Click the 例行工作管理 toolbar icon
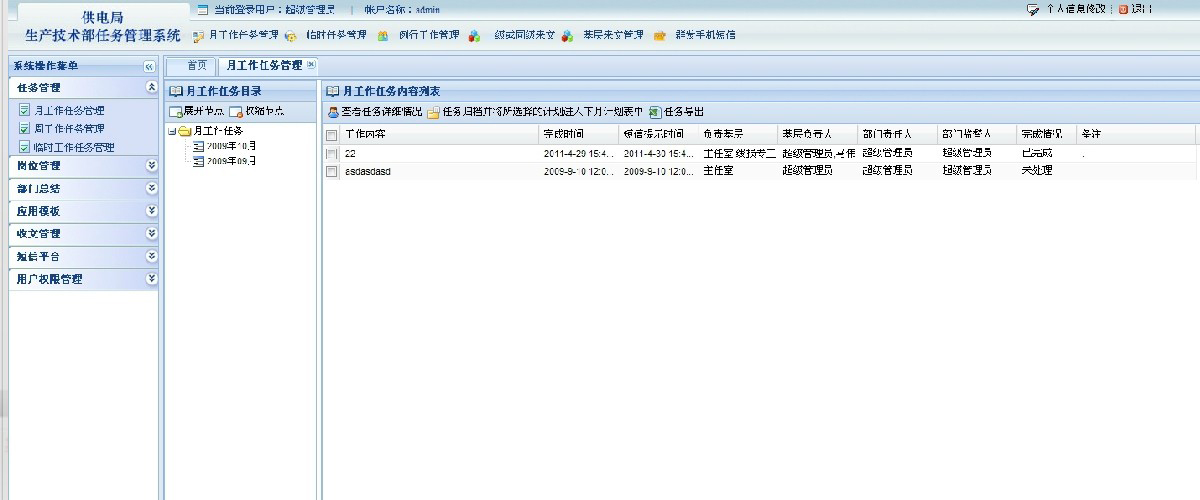Image resolution: width=1200 pixels, height=500 pixels. 383,36
